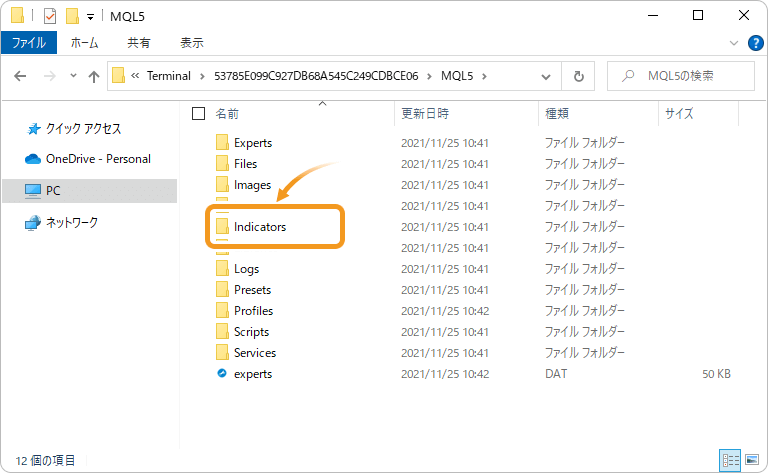The image size is (768, 473).
Task: Click the MQL5 breadcrumb segment
Action: click(x=456, y=76)
